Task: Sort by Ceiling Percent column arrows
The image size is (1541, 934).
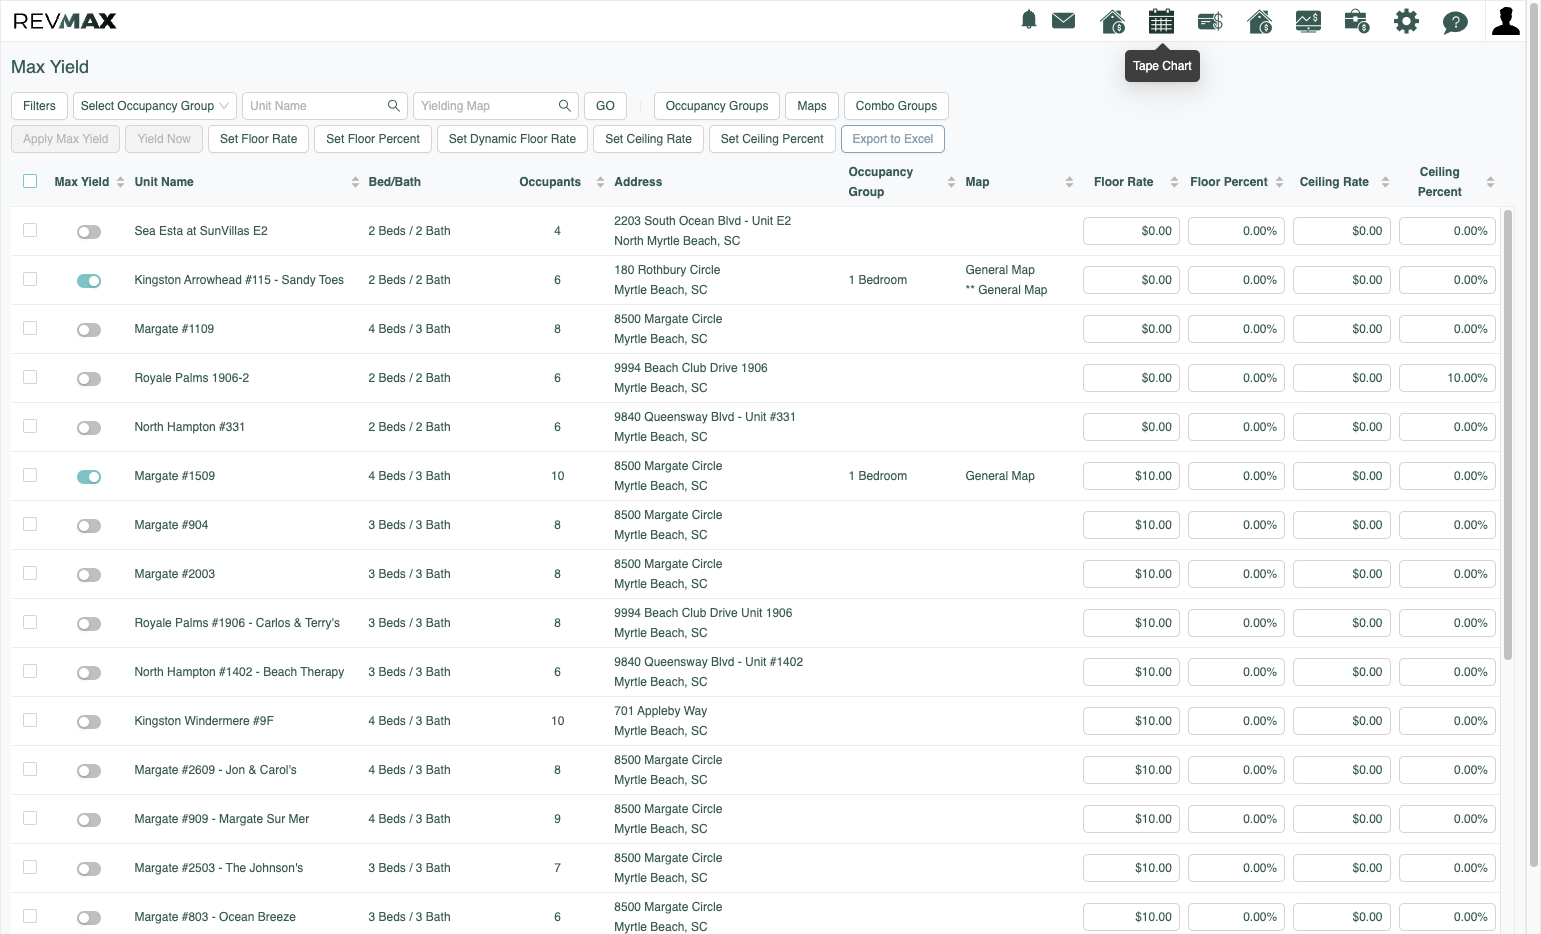Action: tap(1490, 182)
